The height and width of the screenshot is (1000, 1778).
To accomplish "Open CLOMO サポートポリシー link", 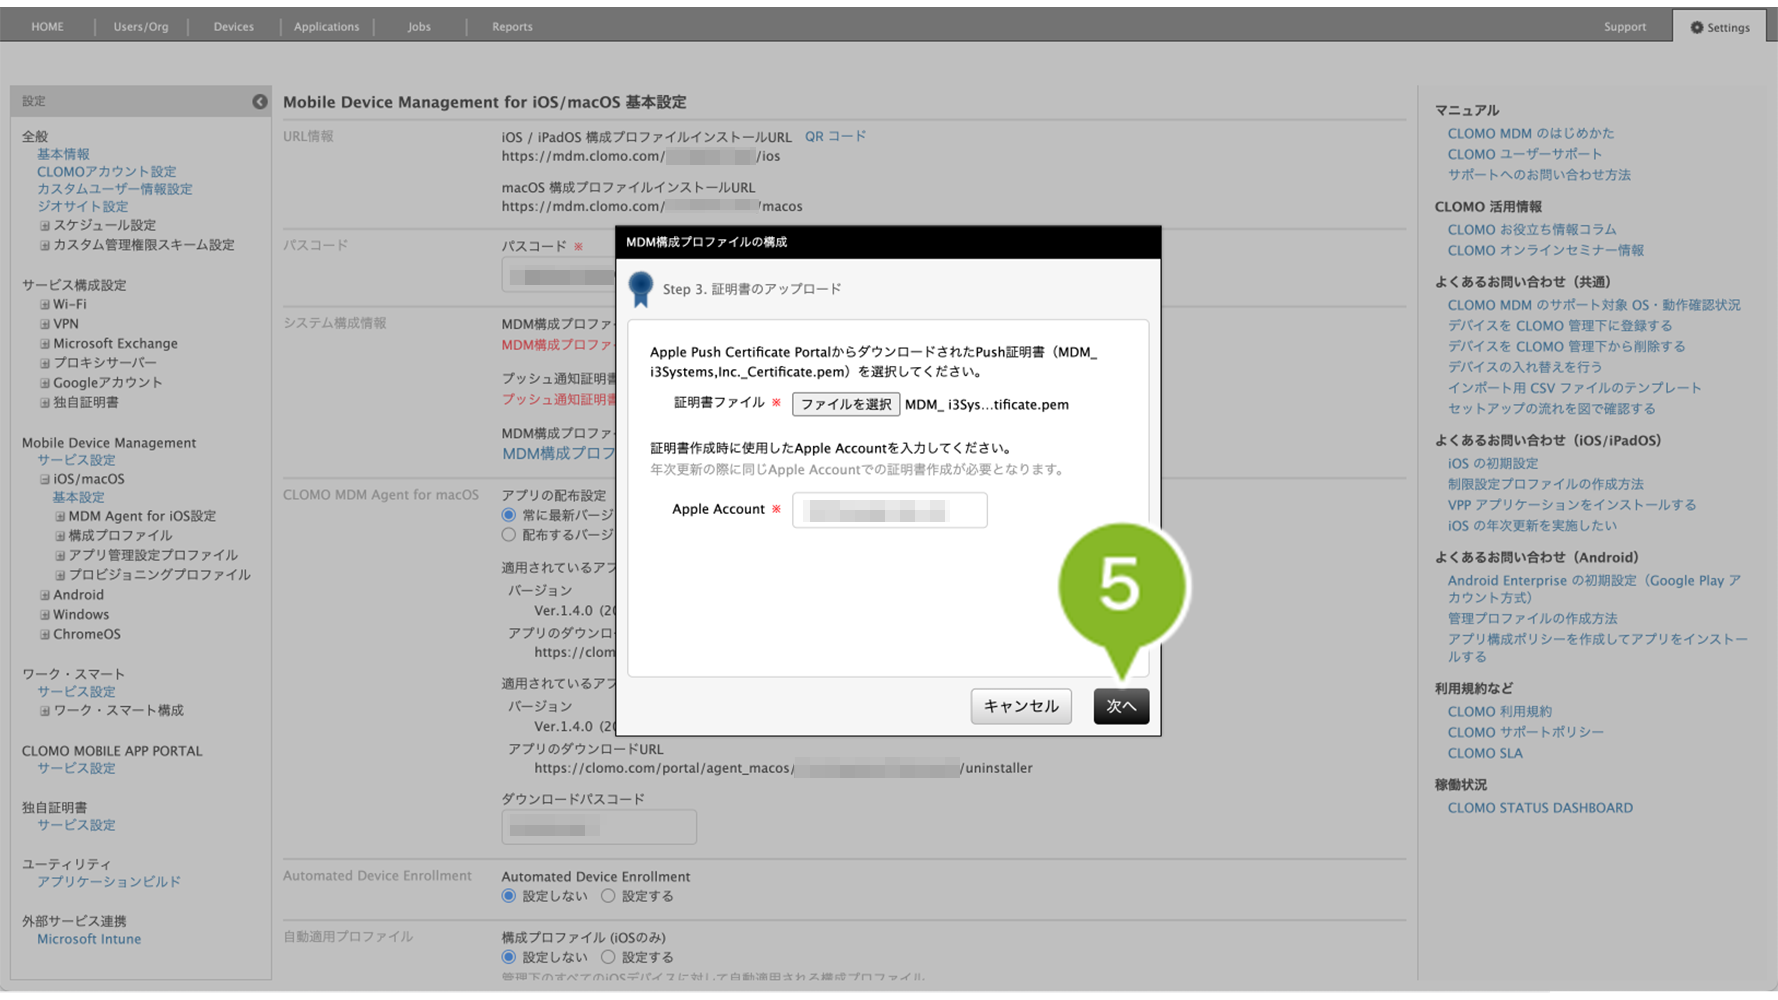I will (1525, 733).
